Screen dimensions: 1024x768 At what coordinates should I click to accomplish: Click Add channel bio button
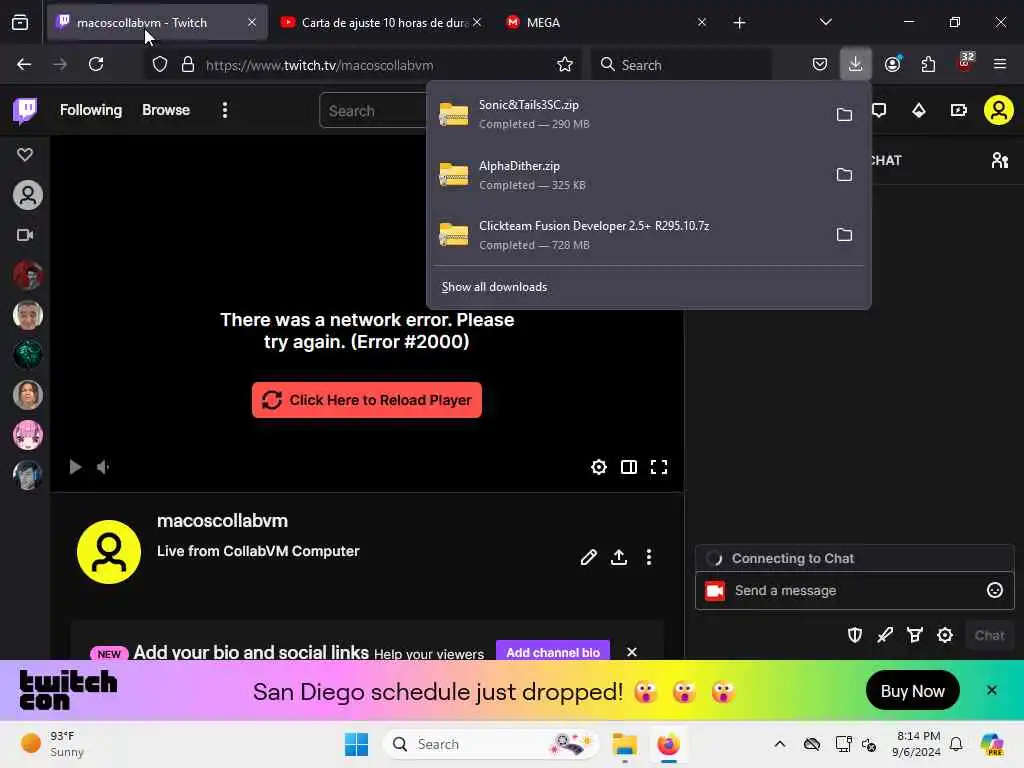pos(552,652)
